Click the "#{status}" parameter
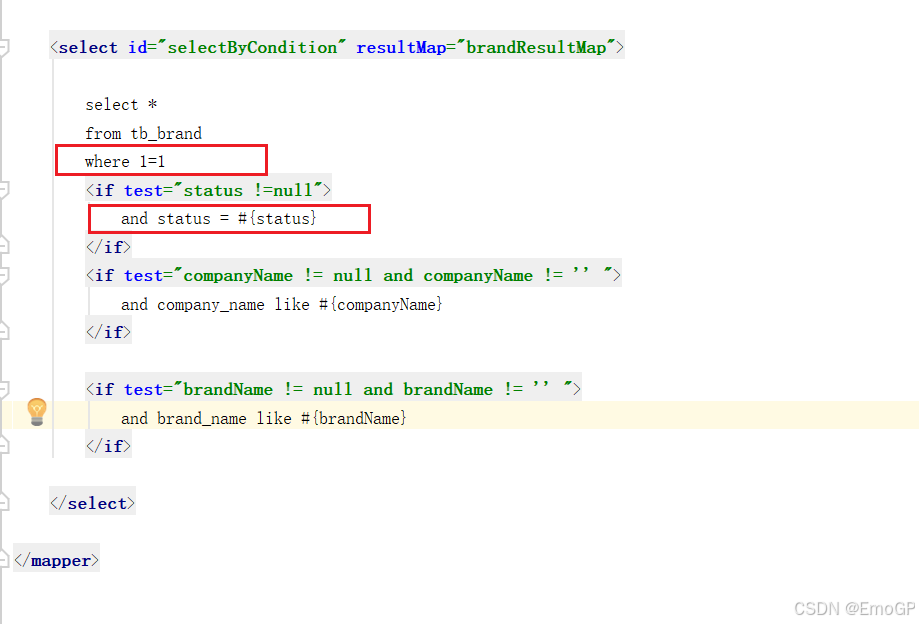The width and height of the screenshot is (919, 624). (x=277, y=219)
